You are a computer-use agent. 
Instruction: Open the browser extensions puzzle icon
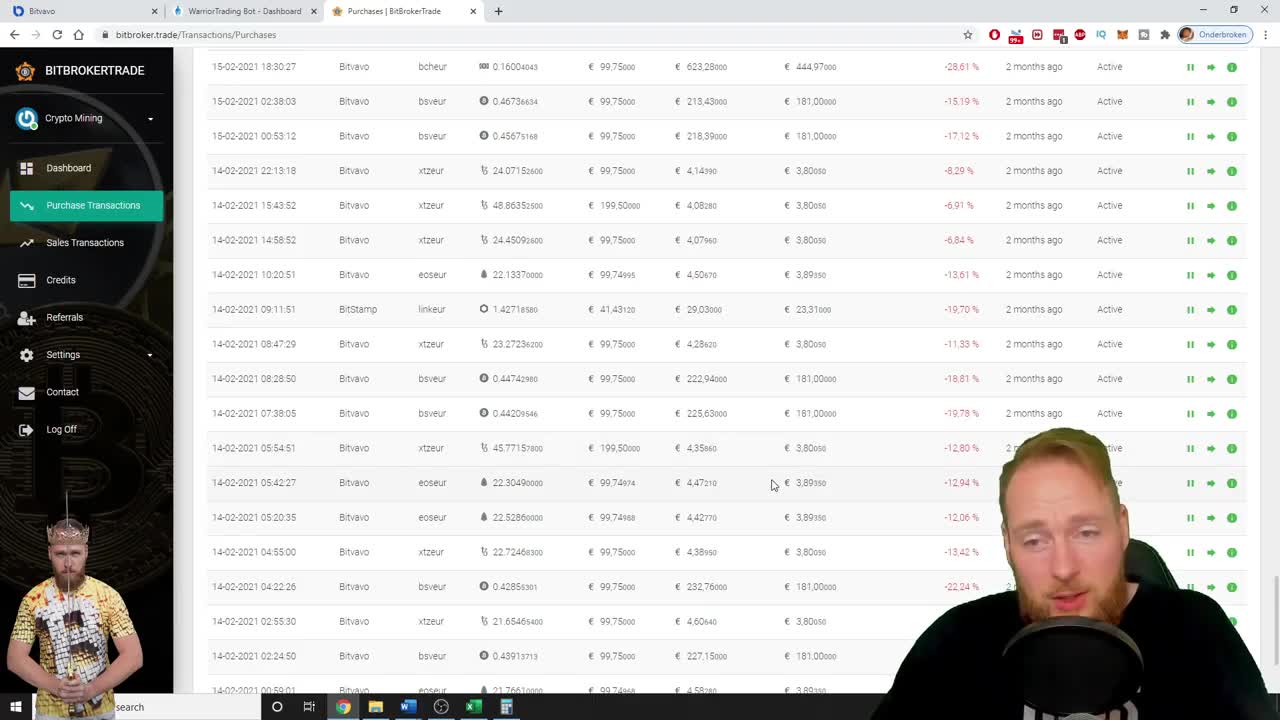1164,34
